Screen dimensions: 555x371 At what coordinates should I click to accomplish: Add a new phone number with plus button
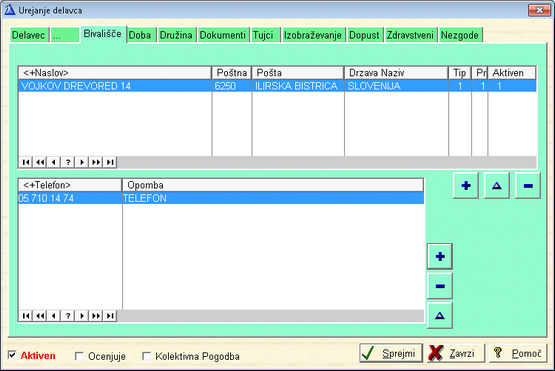tap(440, 256)
